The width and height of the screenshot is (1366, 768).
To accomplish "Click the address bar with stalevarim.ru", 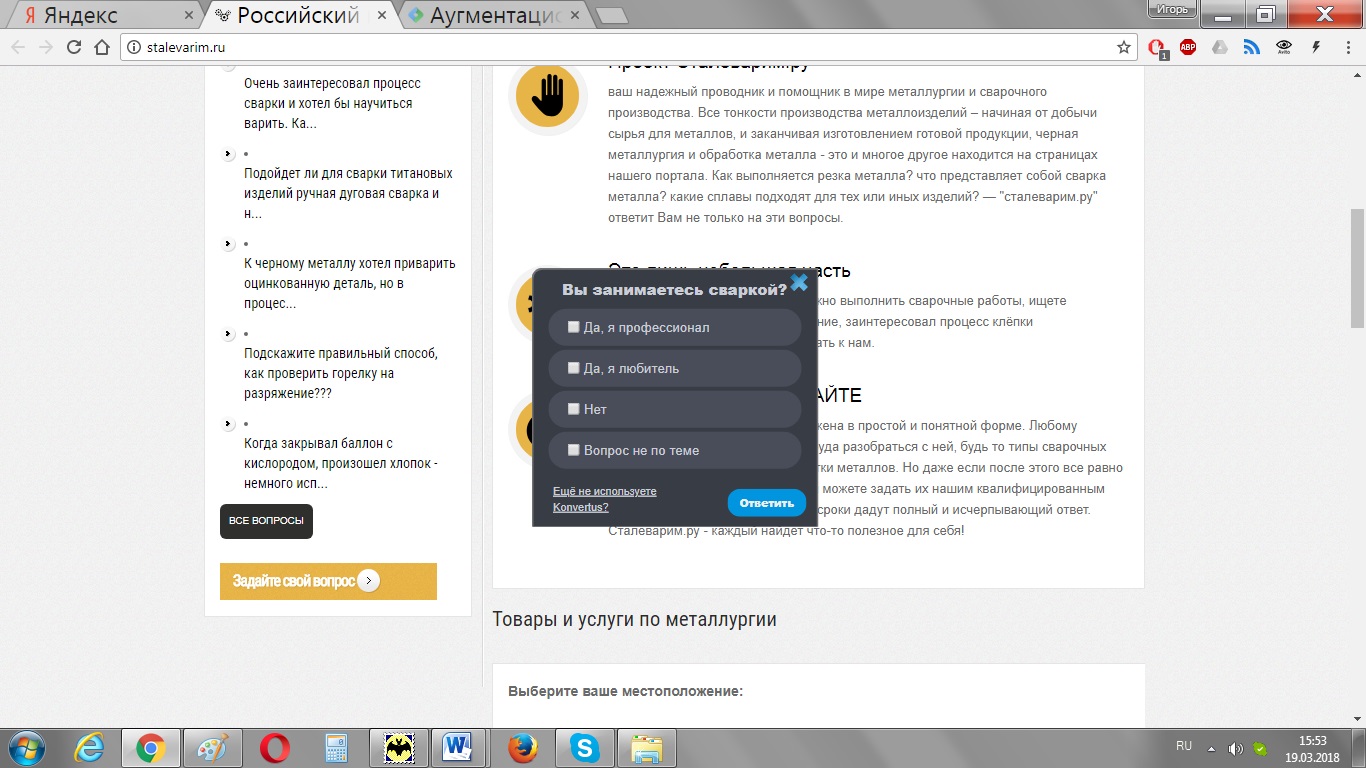I will [x=630, y=47].
